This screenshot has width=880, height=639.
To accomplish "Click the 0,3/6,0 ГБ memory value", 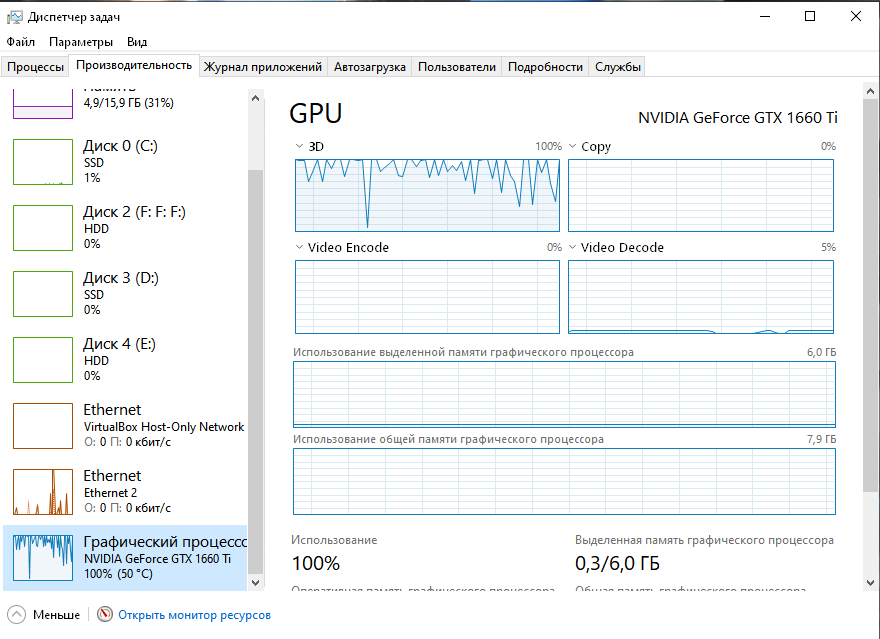I will (617, 563).
